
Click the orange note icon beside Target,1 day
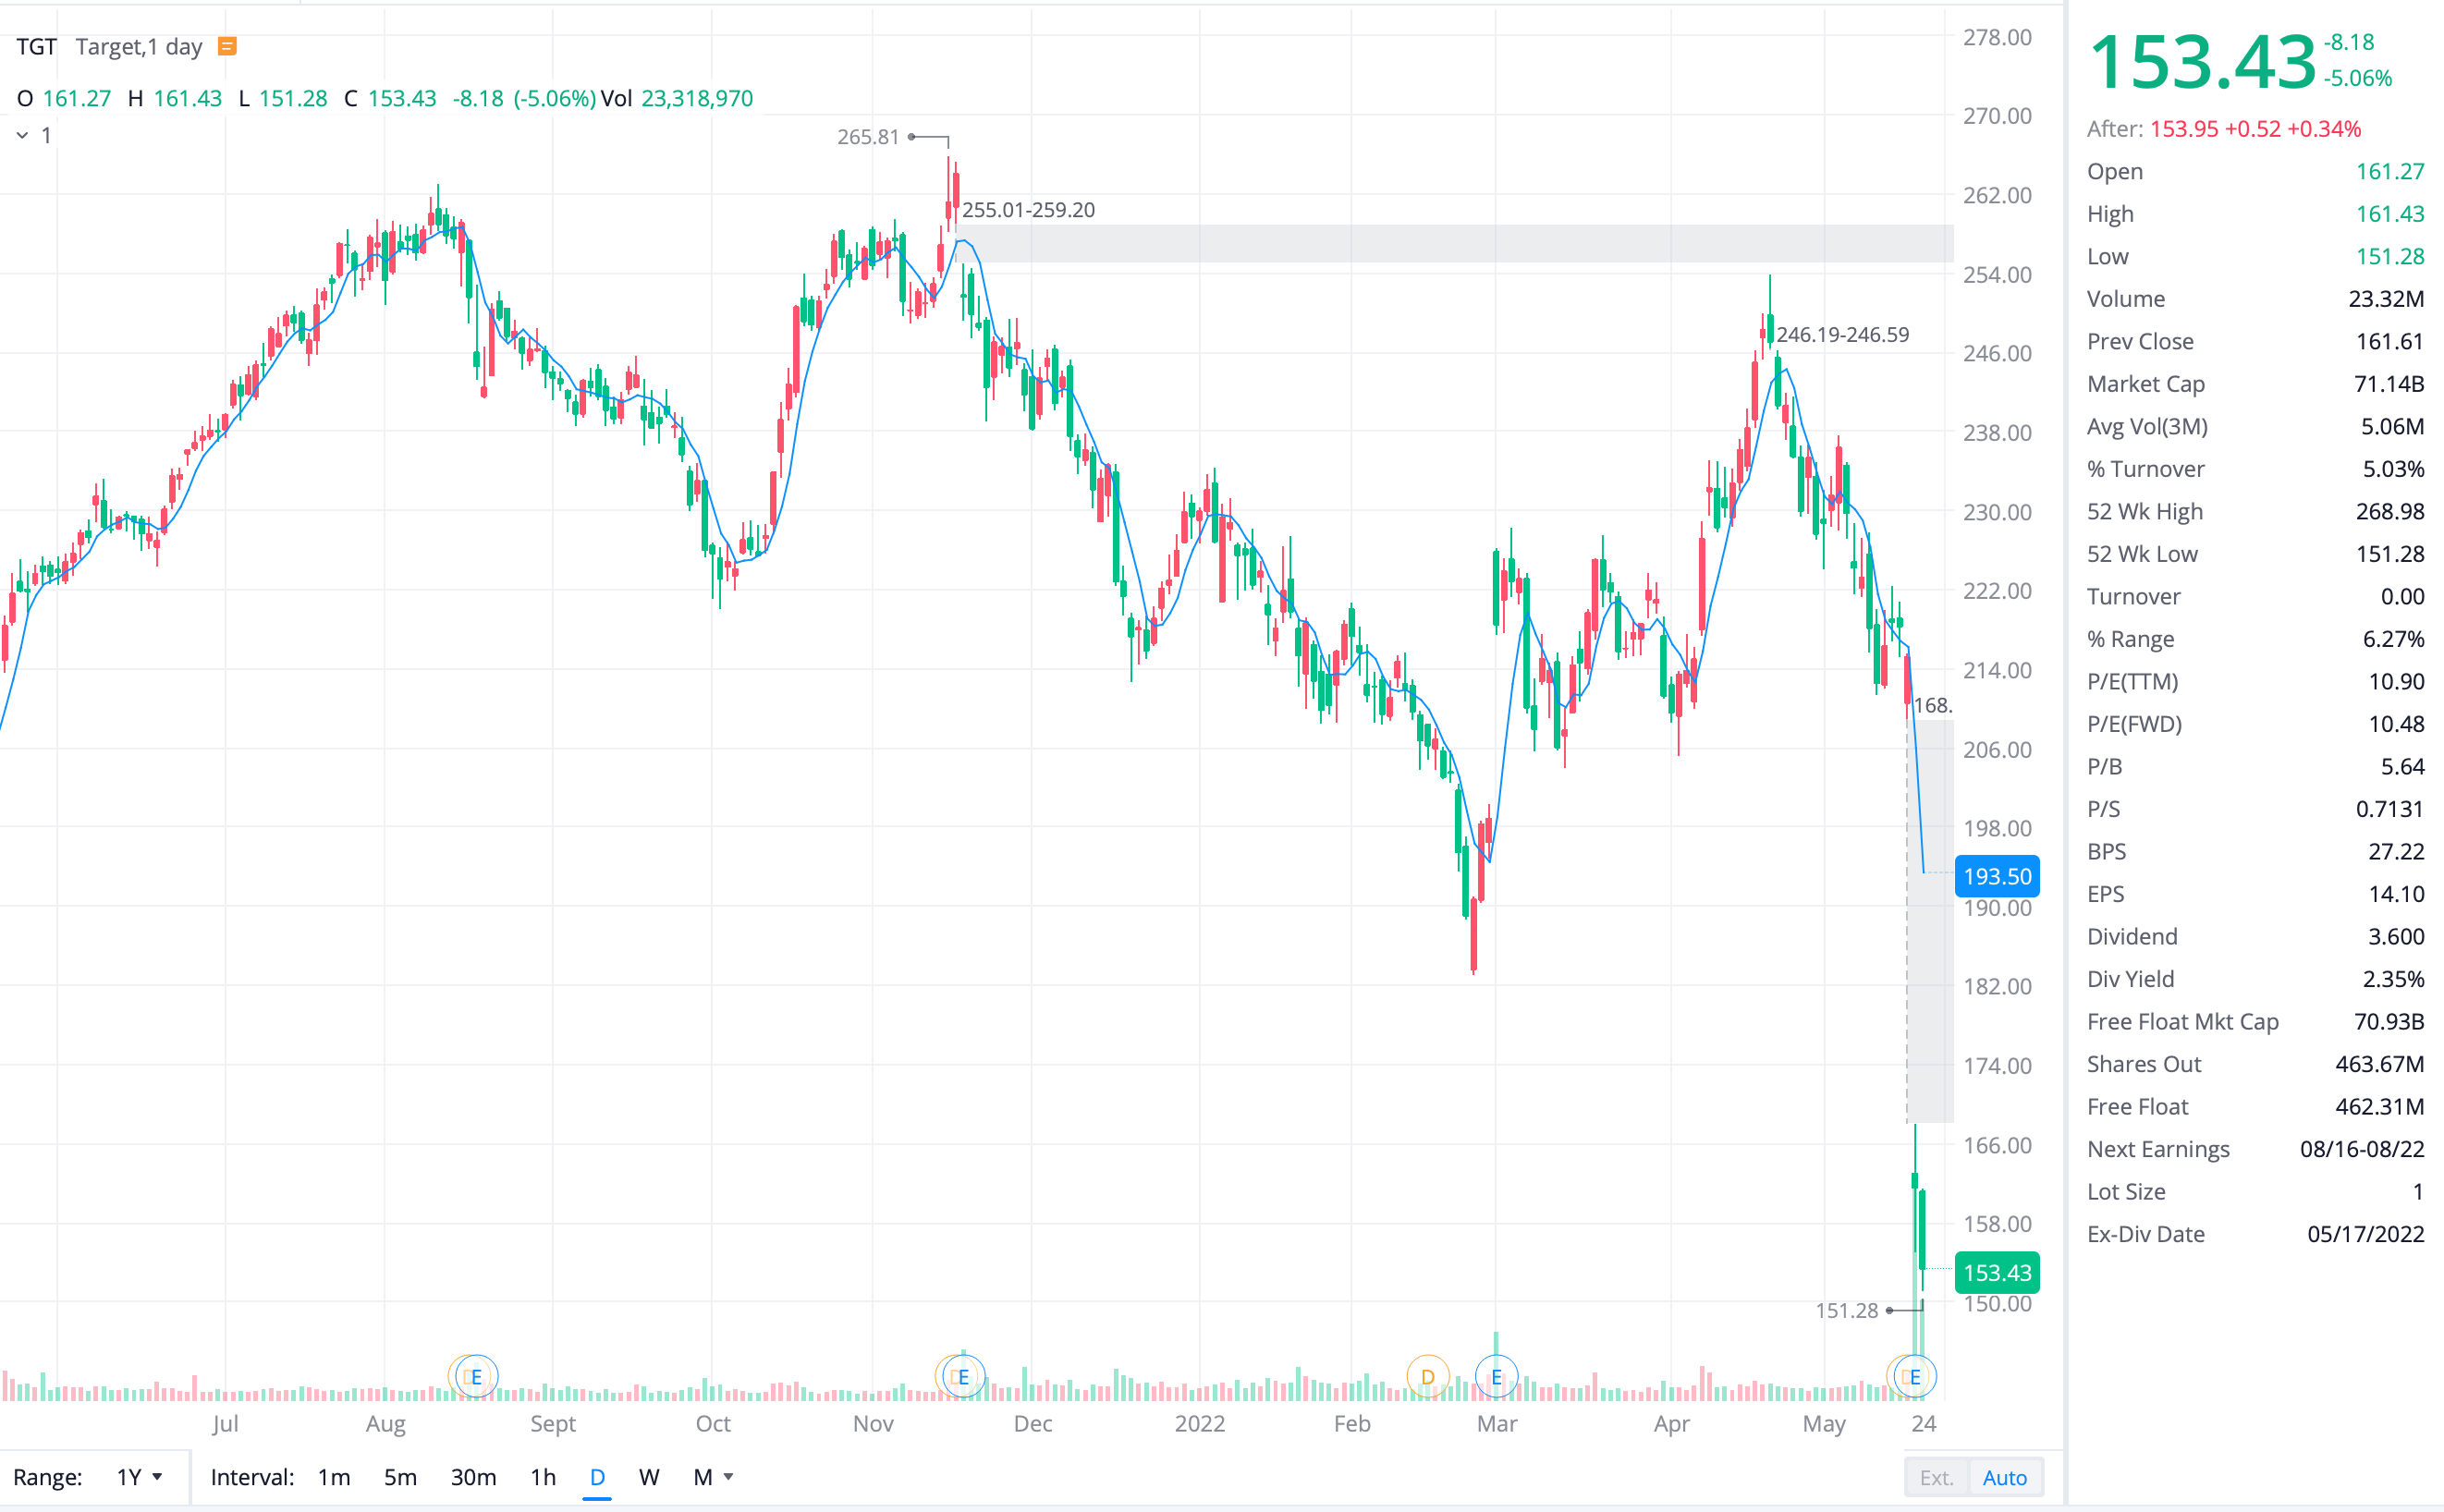[227, 46]
